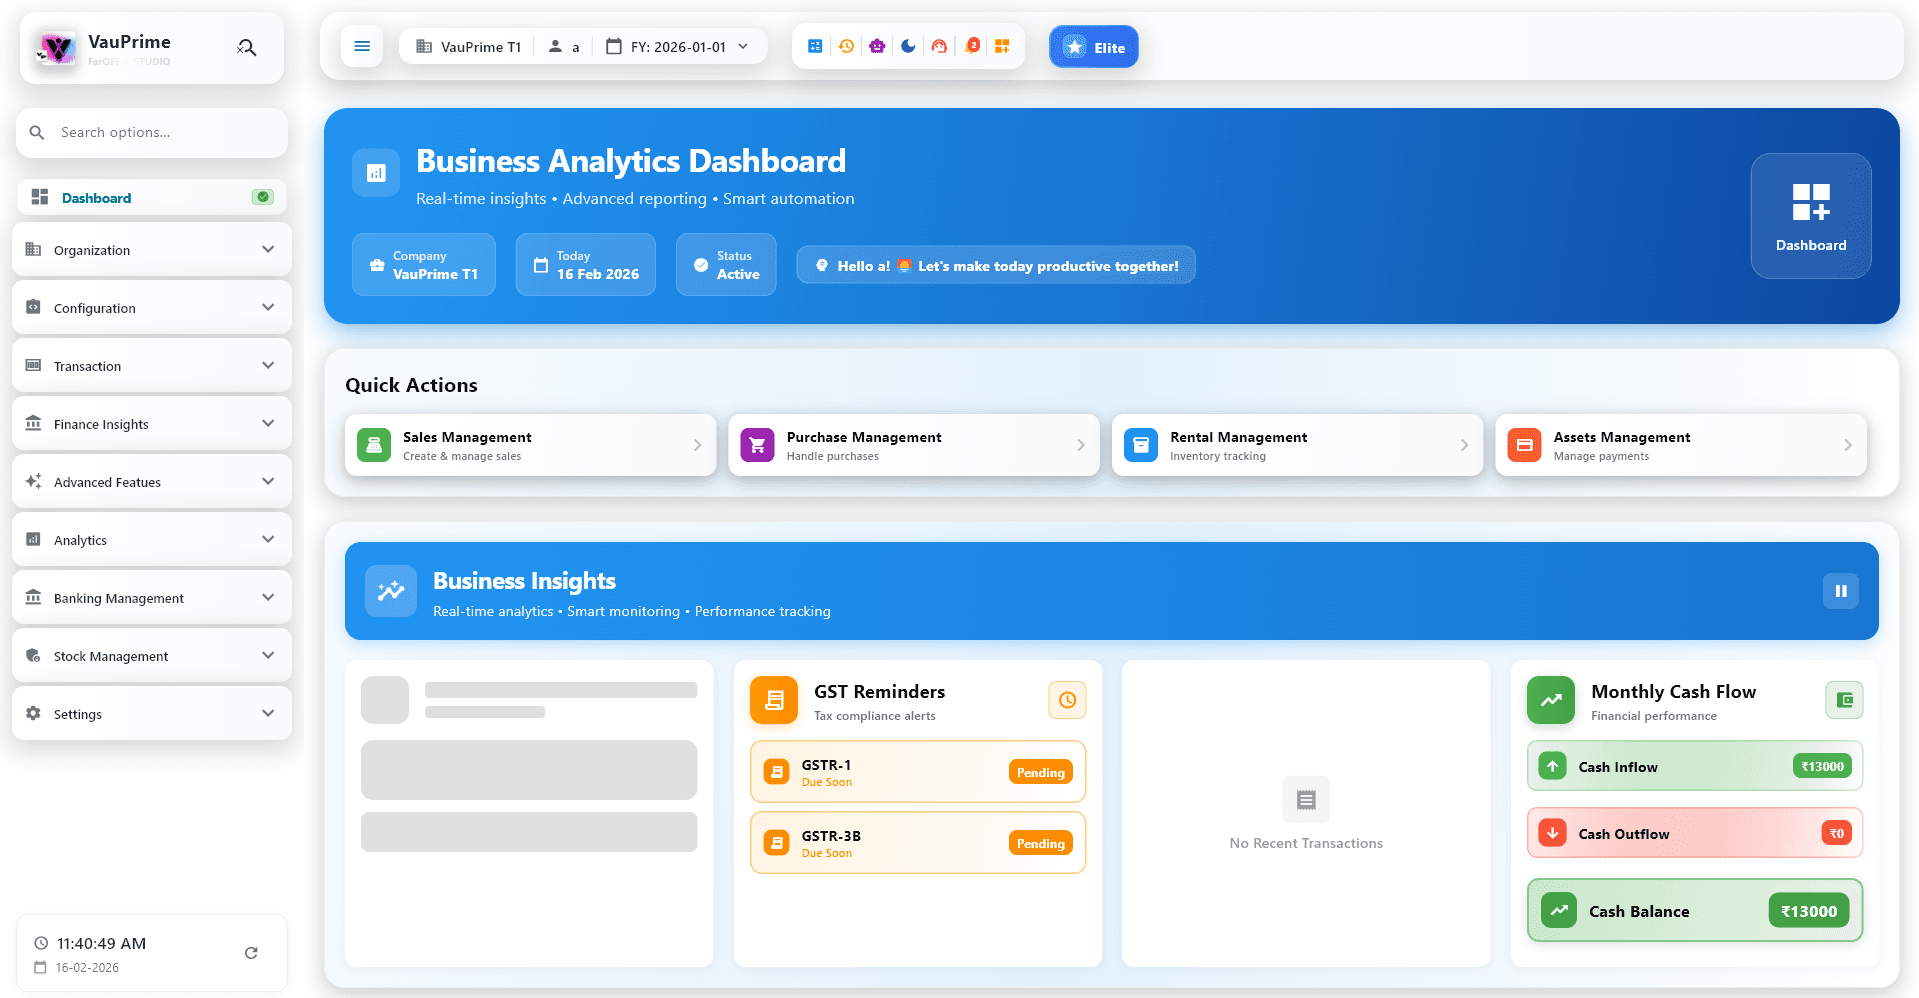
Task: Open the support headset icon
Action: 939,46
